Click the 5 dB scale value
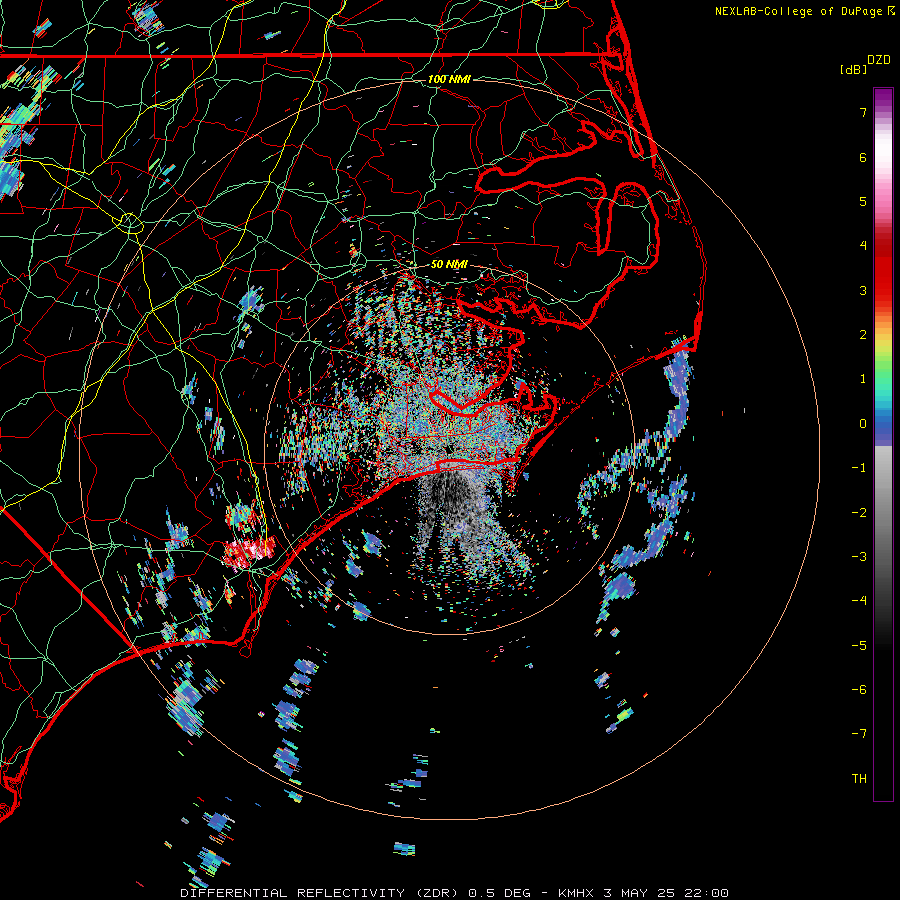900x900 pixels. click(863, 201)
